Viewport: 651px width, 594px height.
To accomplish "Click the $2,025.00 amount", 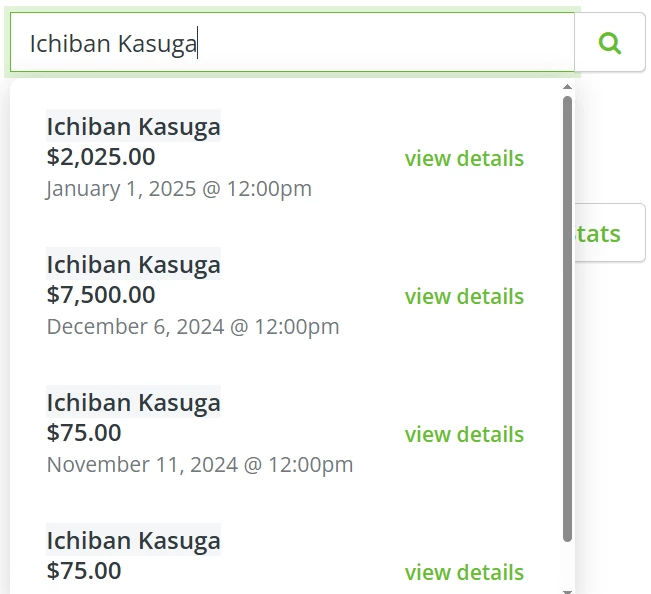I will pos(100,157).
